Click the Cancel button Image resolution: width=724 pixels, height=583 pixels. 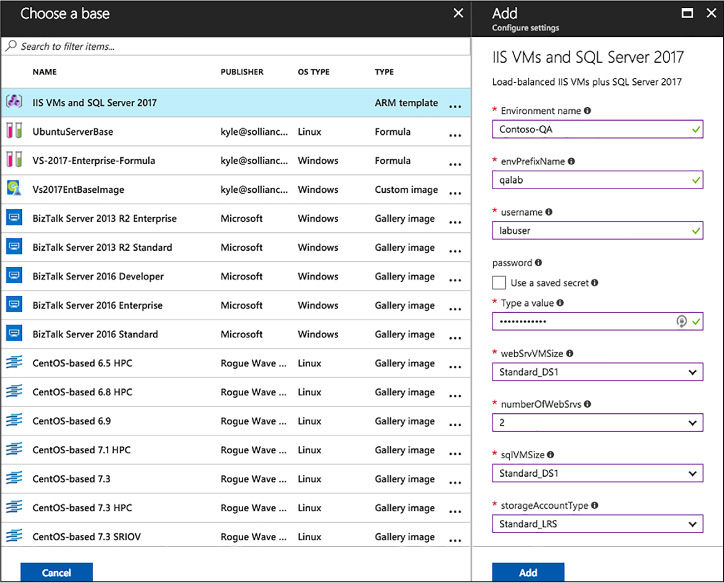coord(56,572)
